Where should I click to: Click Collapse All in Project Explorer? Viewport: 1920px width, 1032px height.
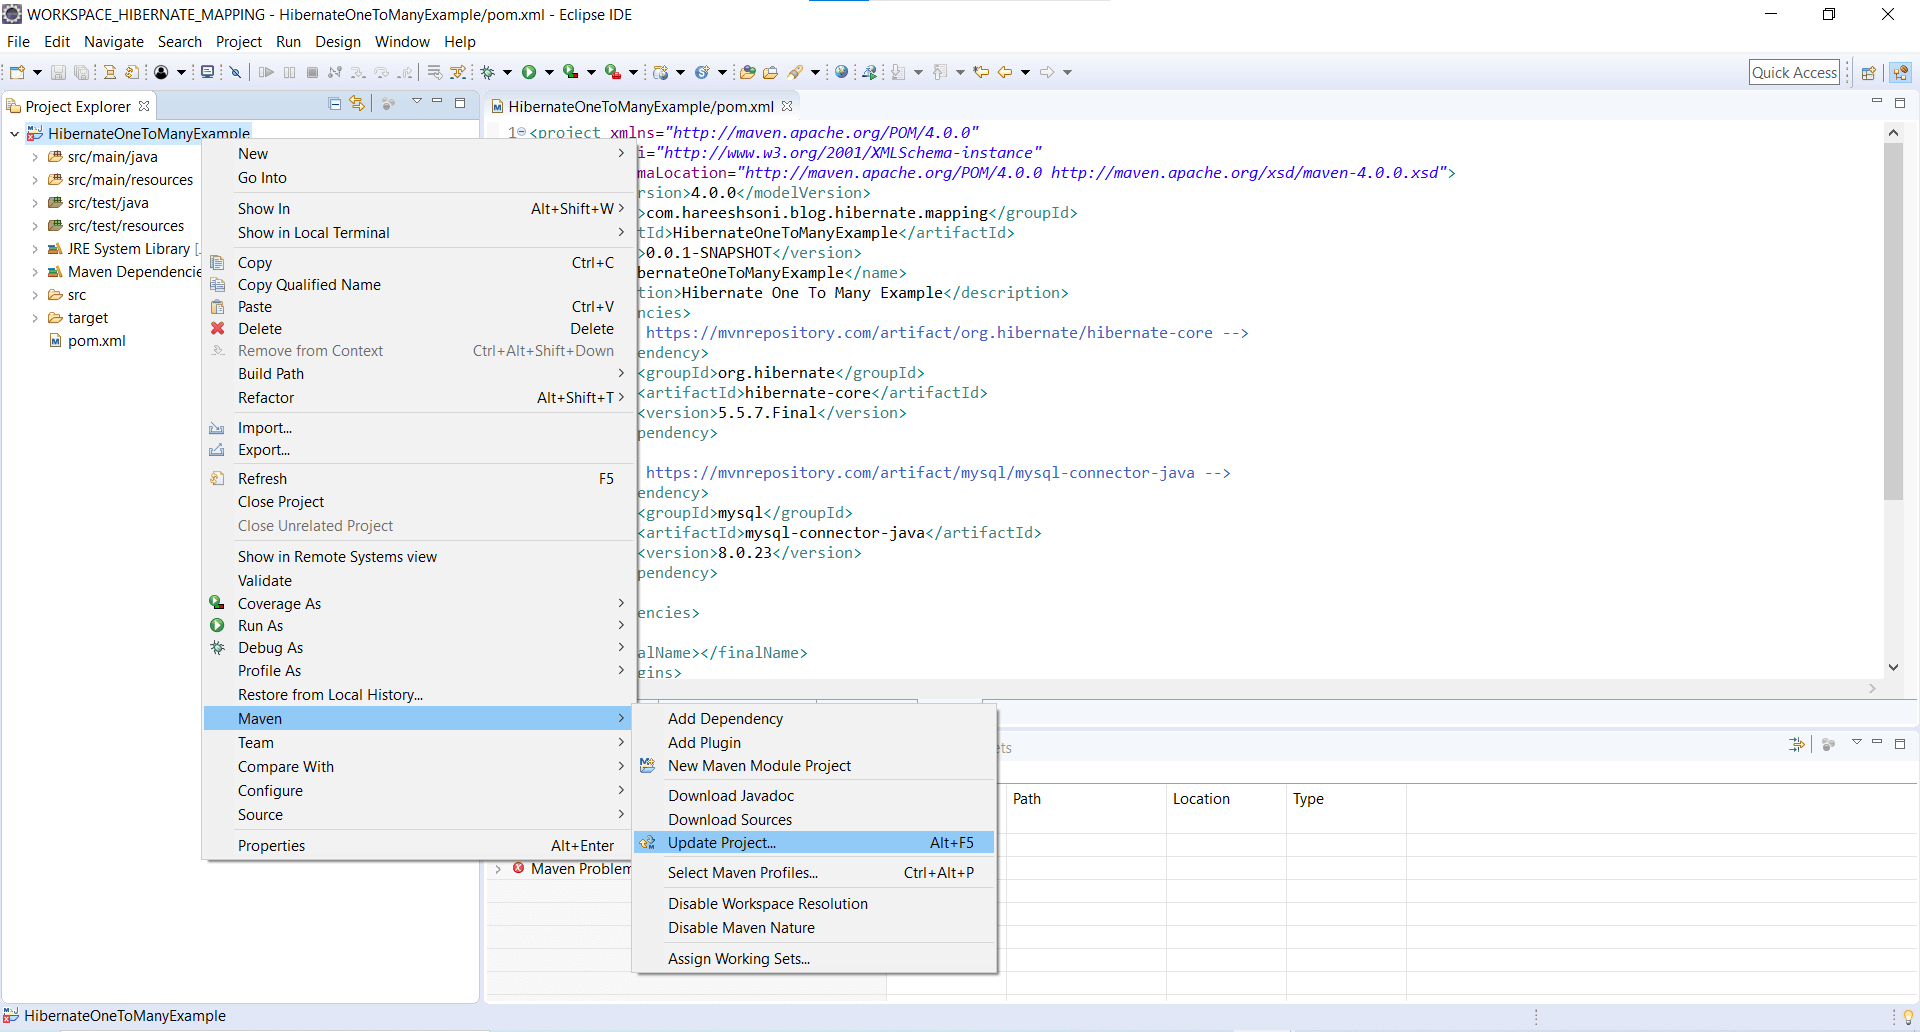335,103
